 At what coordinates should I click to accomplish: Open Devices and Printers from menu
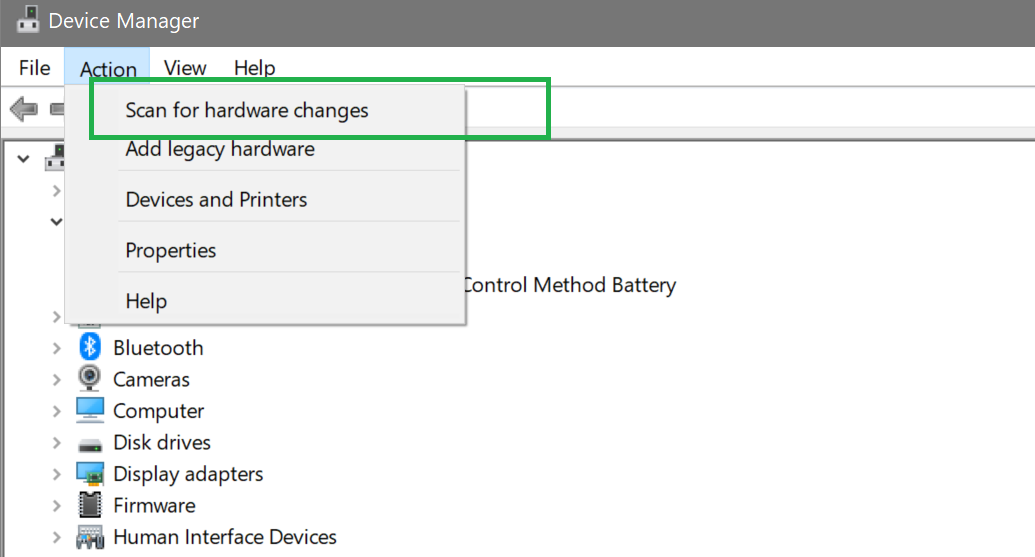point(217,199)
